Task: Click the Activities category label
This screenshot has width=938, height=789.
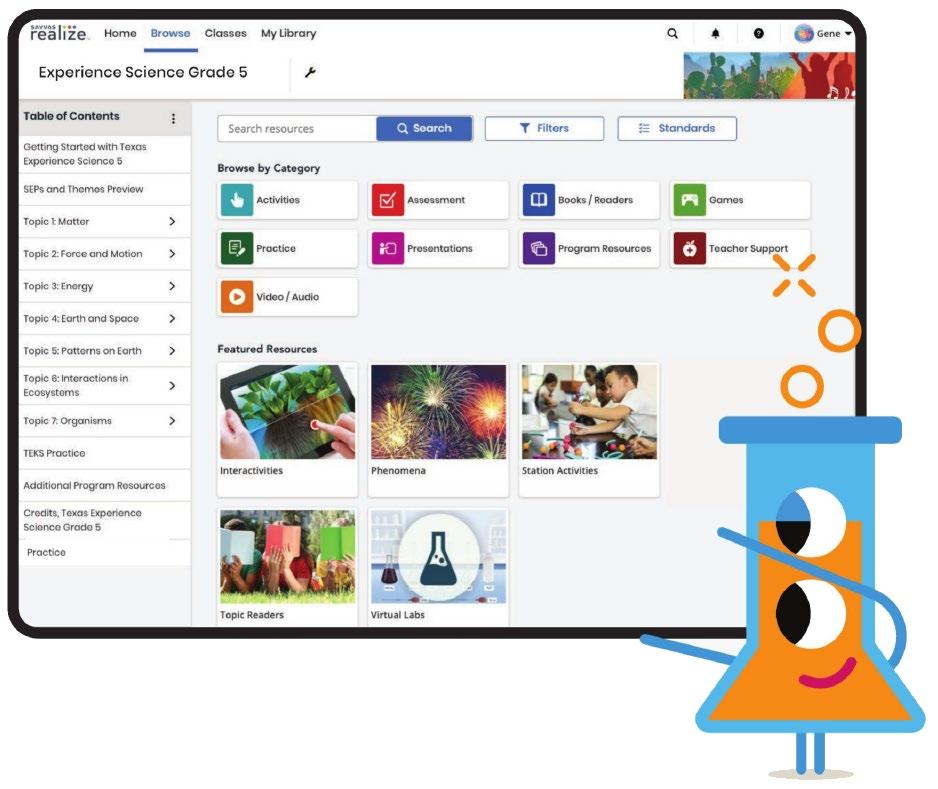Action: (x=278, y=200)
